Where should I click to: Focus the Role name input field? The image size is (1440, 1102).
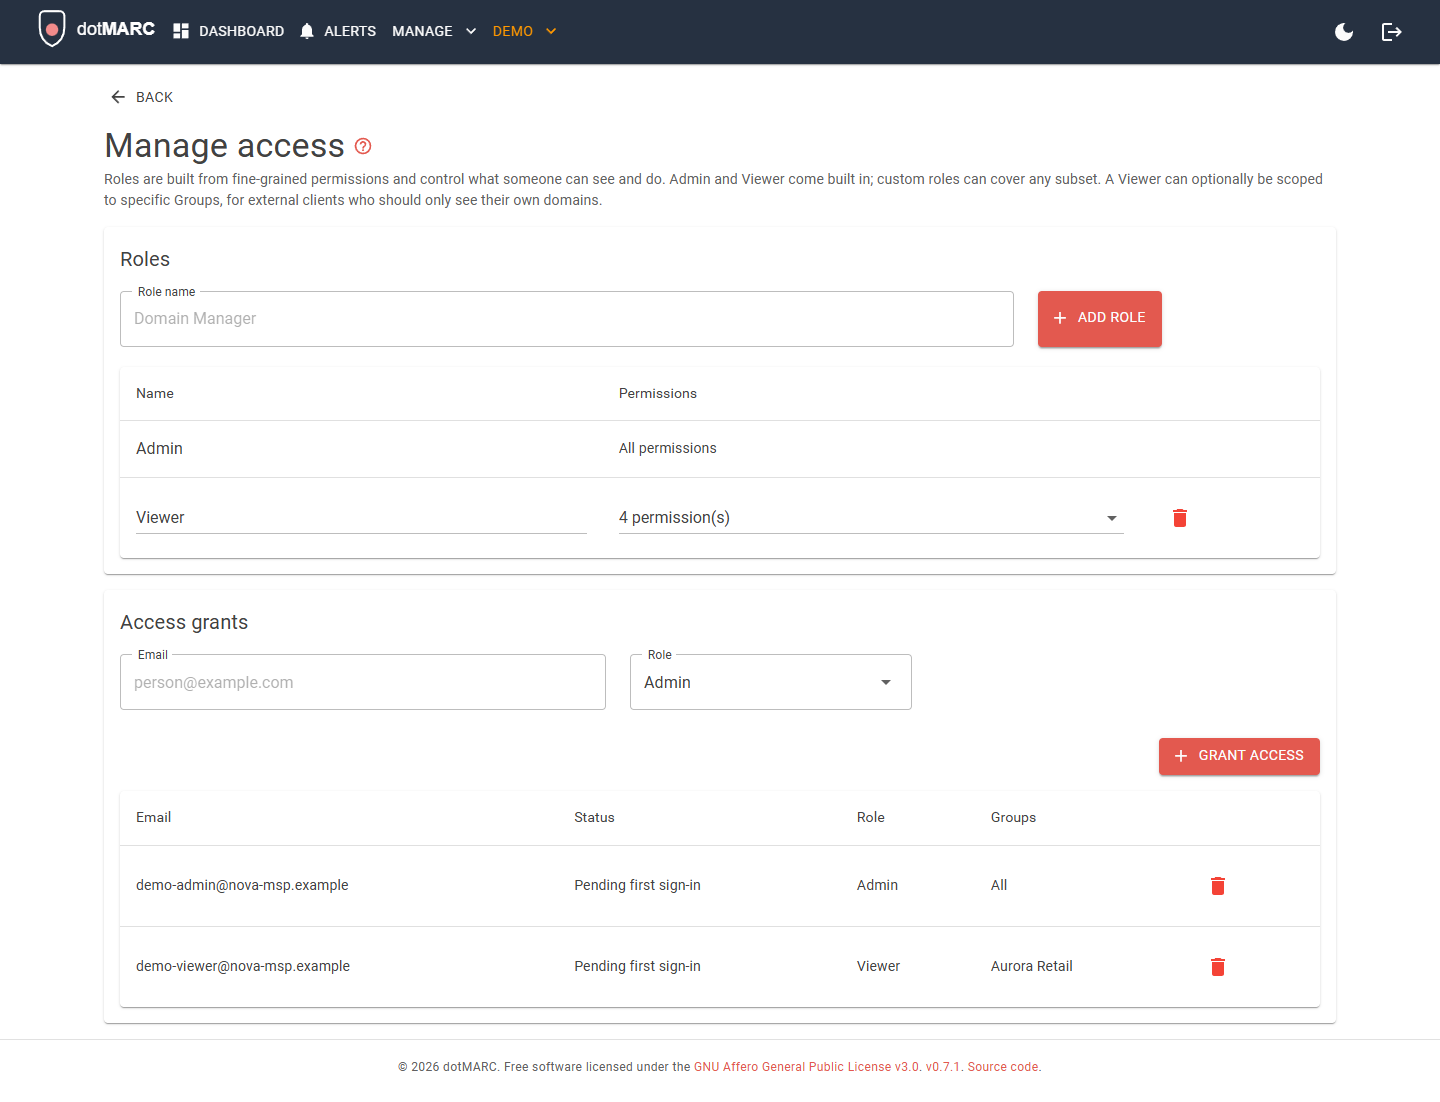pyautogui.click(x=567, y=319)
